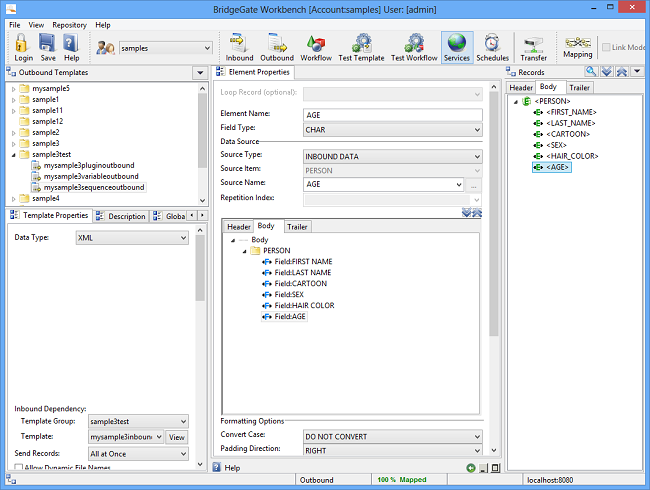Open the View menu
This screenshot has height=490, width=650.
(x=36, y=25)
